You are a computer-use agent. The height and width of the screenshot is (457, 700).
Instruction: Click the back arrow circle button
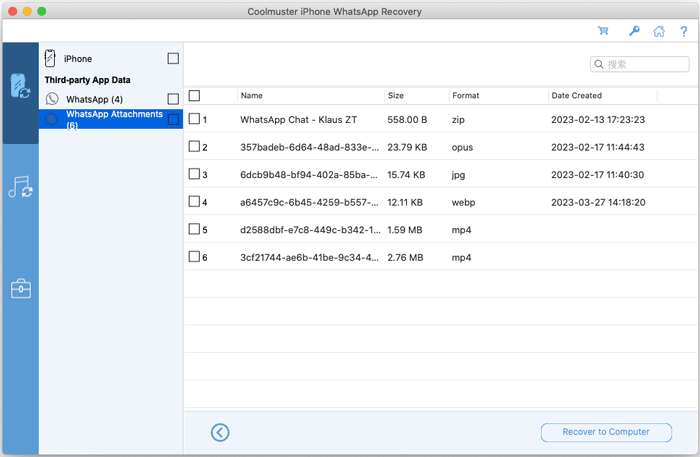tap(220, 432)
